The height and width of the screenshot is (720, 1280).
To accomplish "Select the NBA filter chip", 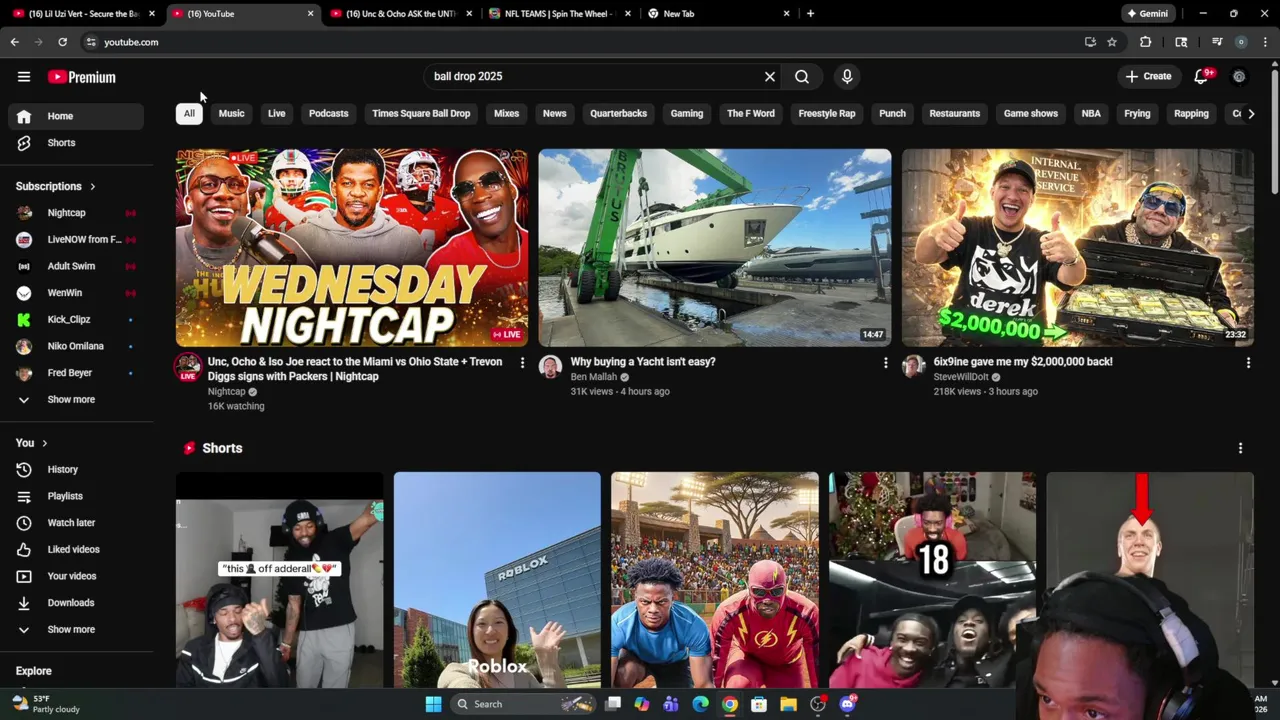I will pos(1091,114).
